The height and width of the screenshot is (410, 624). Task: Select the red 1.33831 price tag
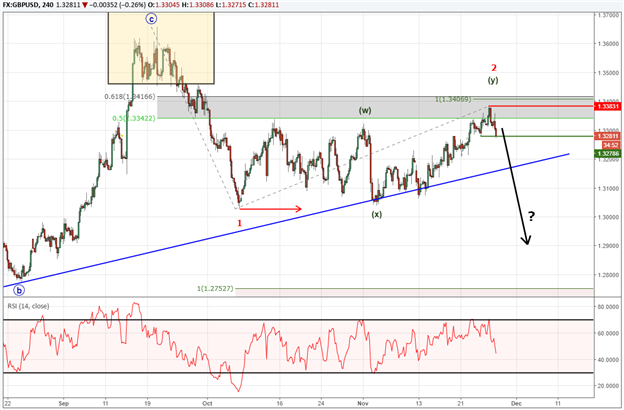pos(607,106)
